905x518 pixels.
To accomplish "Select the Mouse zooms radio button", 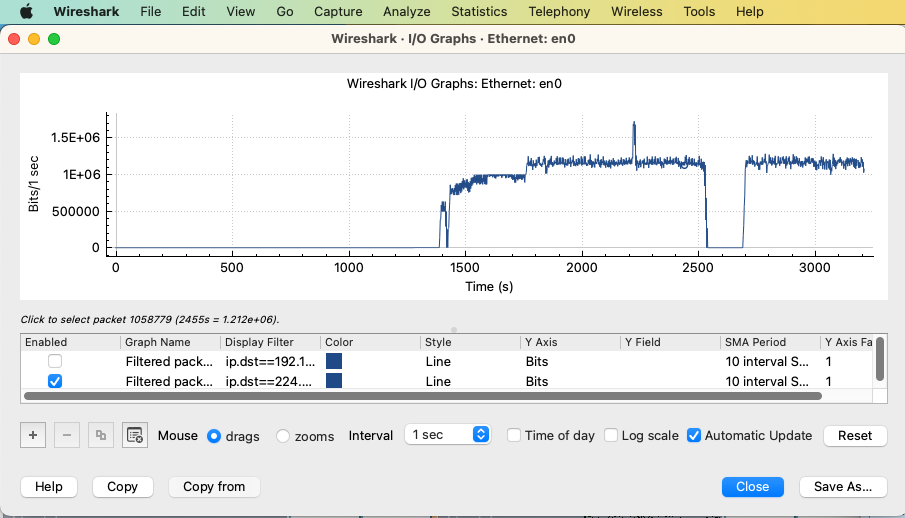I will 283,436.
